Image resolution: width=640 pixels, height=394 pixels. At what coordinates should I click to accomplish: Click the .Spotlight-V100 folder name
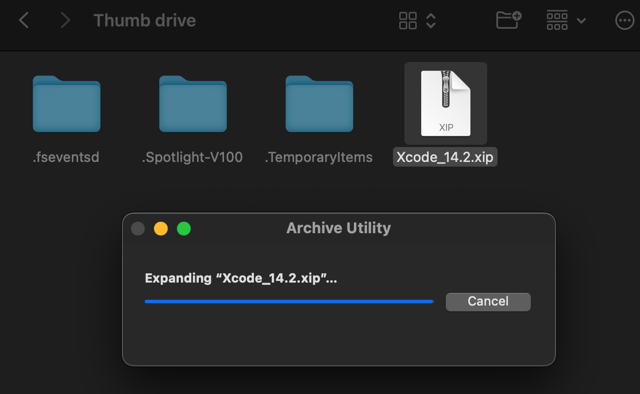(192, 157)
